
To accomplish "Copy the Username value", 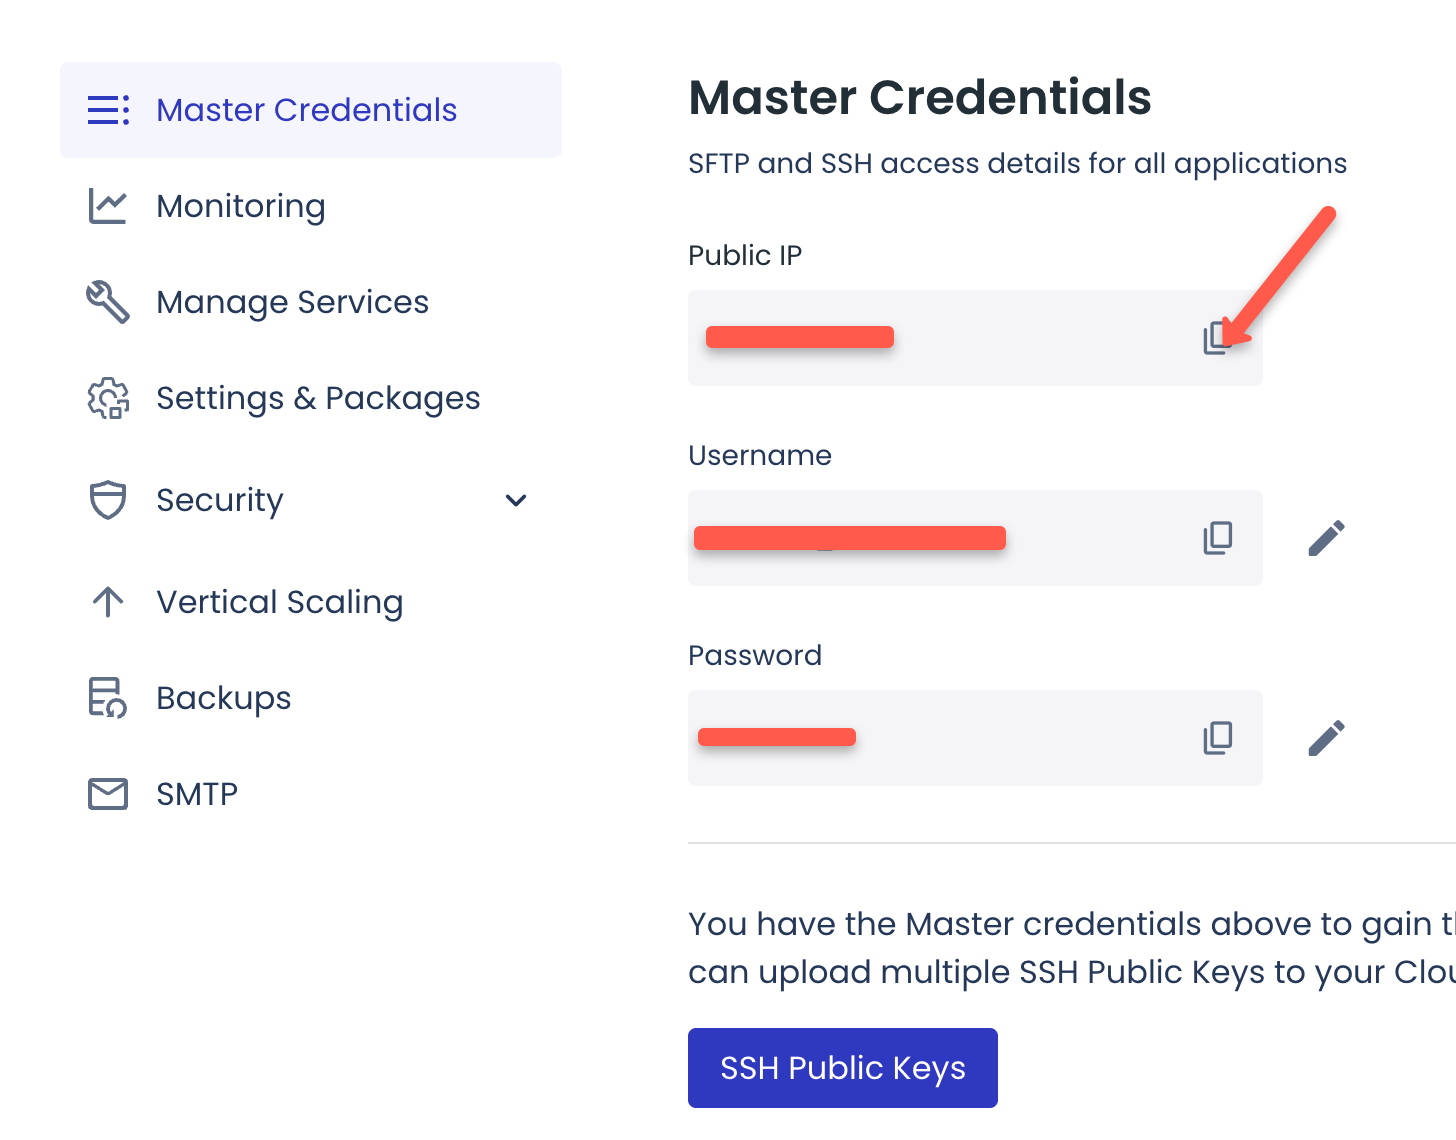I will (1217, 538).
